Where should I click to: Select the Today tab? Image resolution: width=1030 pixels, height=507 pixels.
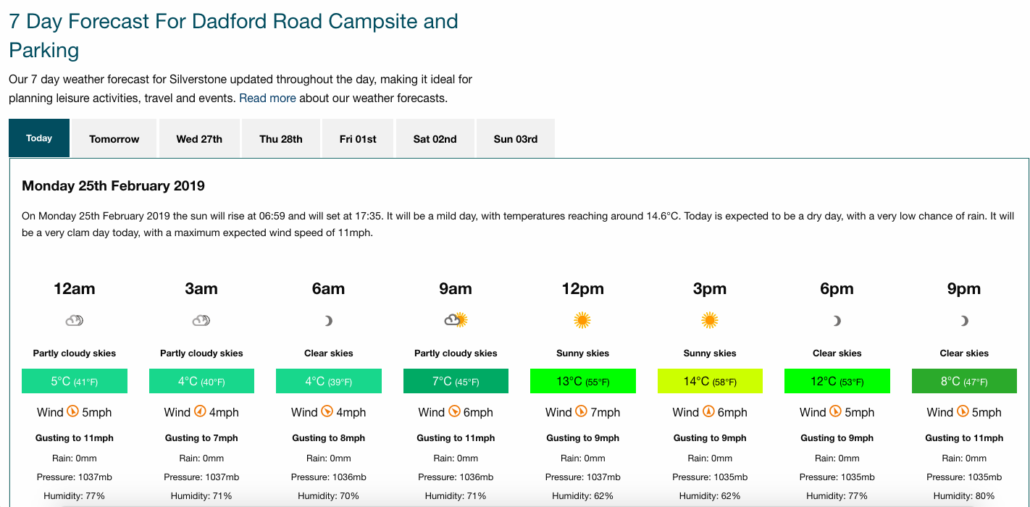(39, 138)
